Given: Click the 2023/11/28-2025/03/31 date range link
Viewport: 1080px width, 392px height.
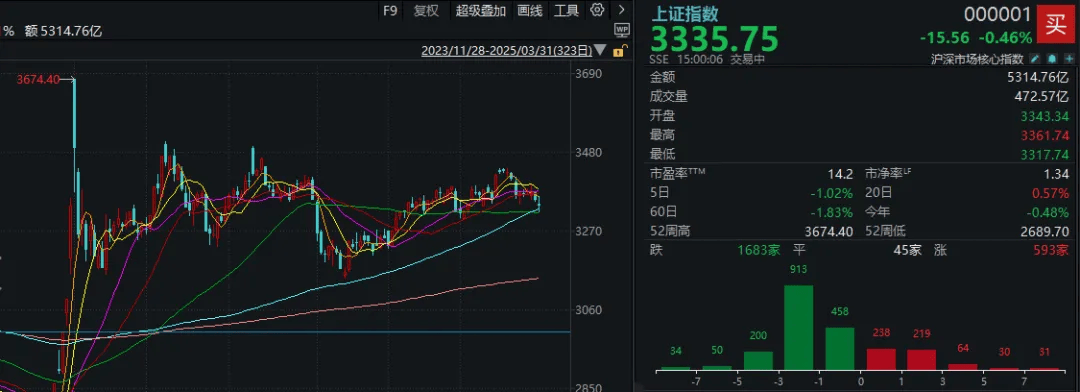Looking at the screenshot, I should [507, 50].
